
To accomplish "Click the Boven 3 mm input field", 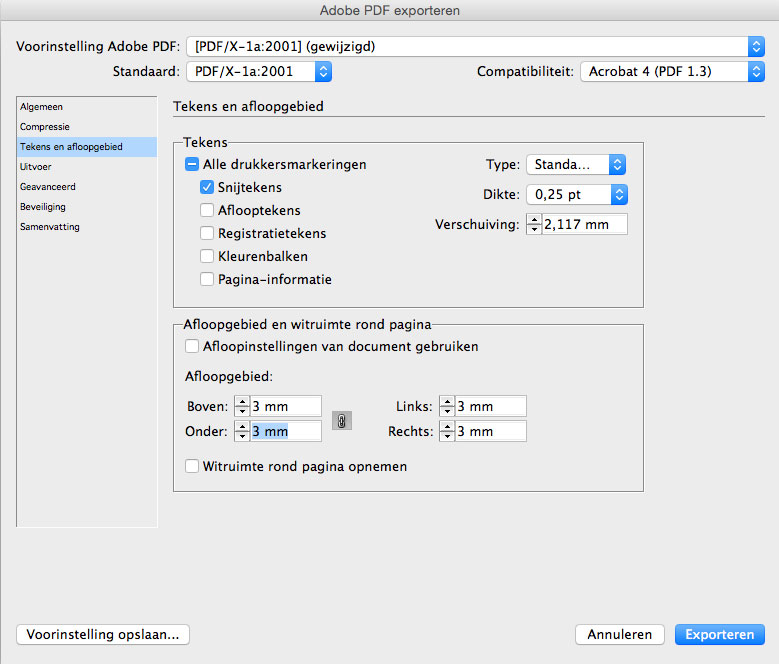I will click(286, 406).
